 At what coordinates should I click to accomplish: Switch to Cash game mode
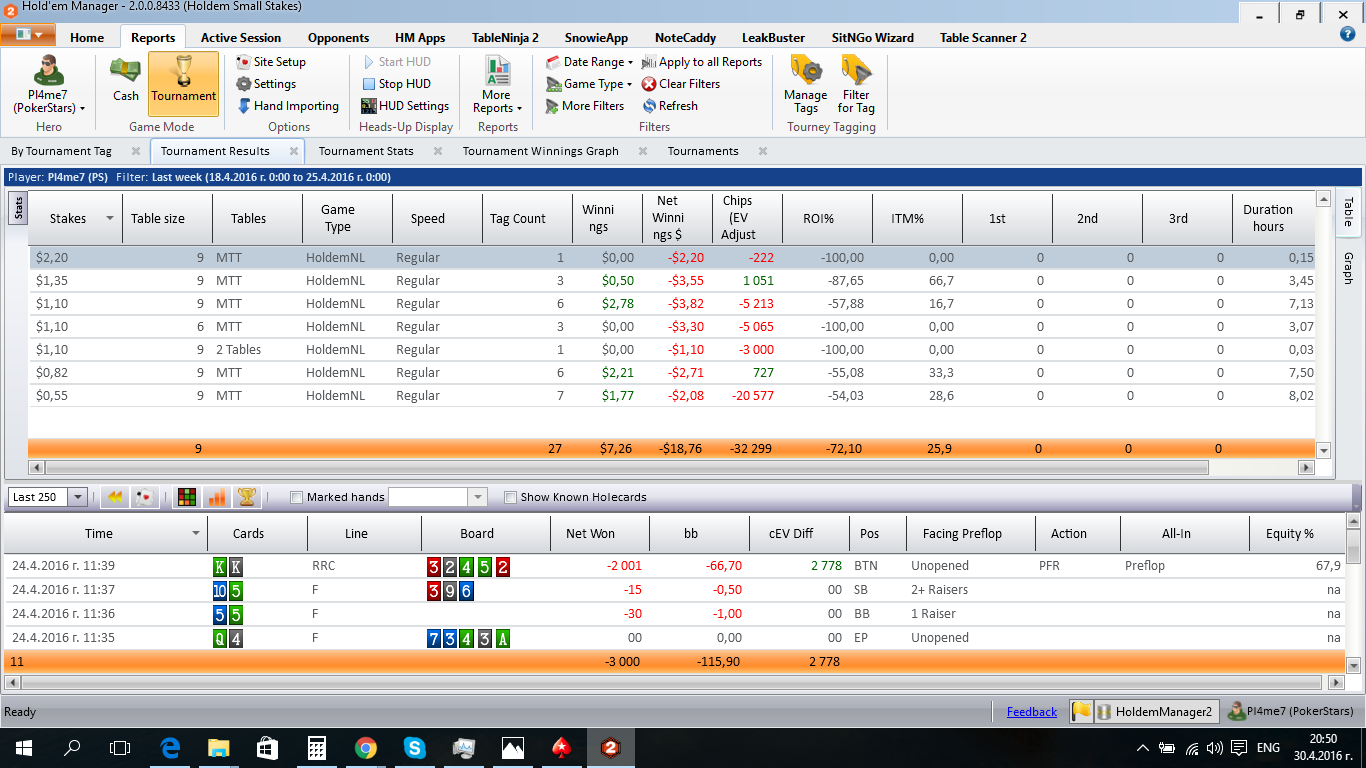point(126,81)
